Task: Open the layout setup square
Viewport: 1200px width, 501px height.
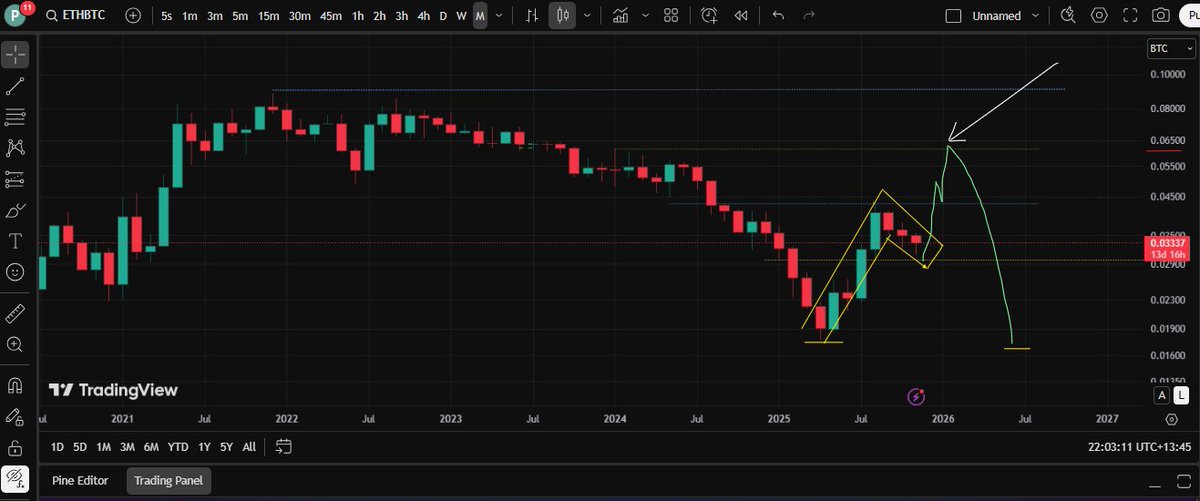Action: pos(953,16)
